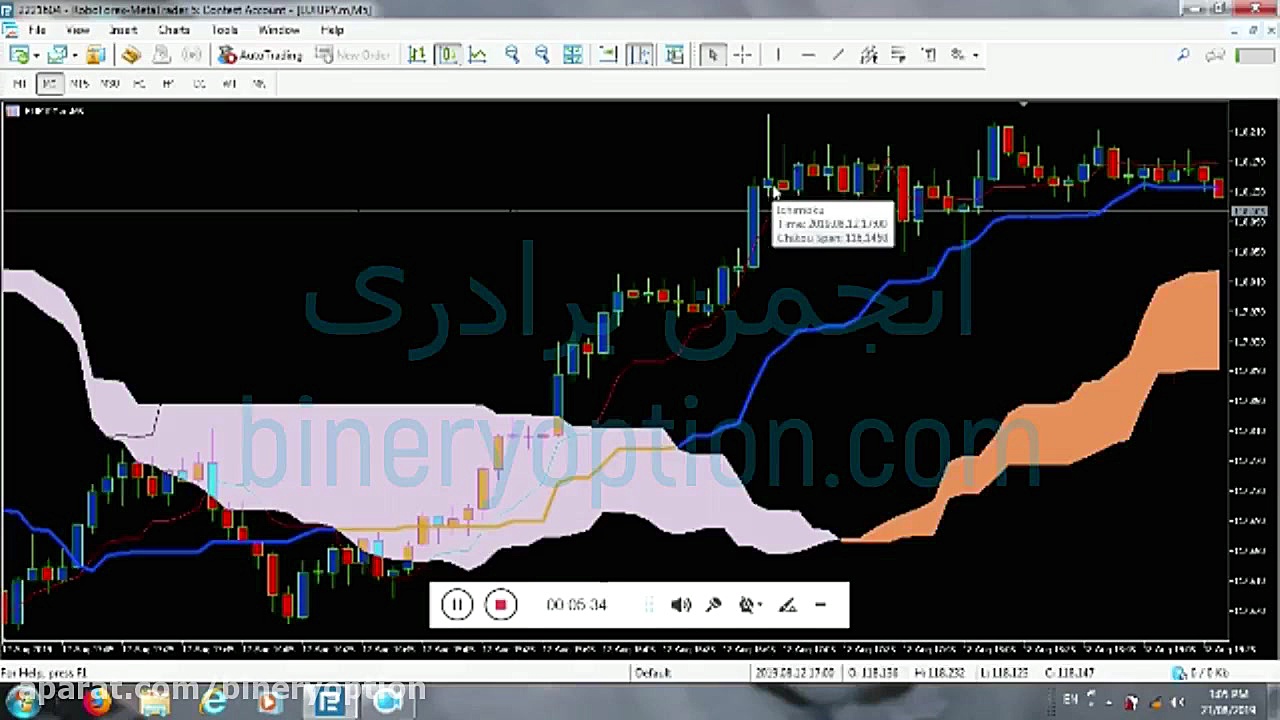Open the Windows Start button
1280x720 pixels.
(22, 701)
